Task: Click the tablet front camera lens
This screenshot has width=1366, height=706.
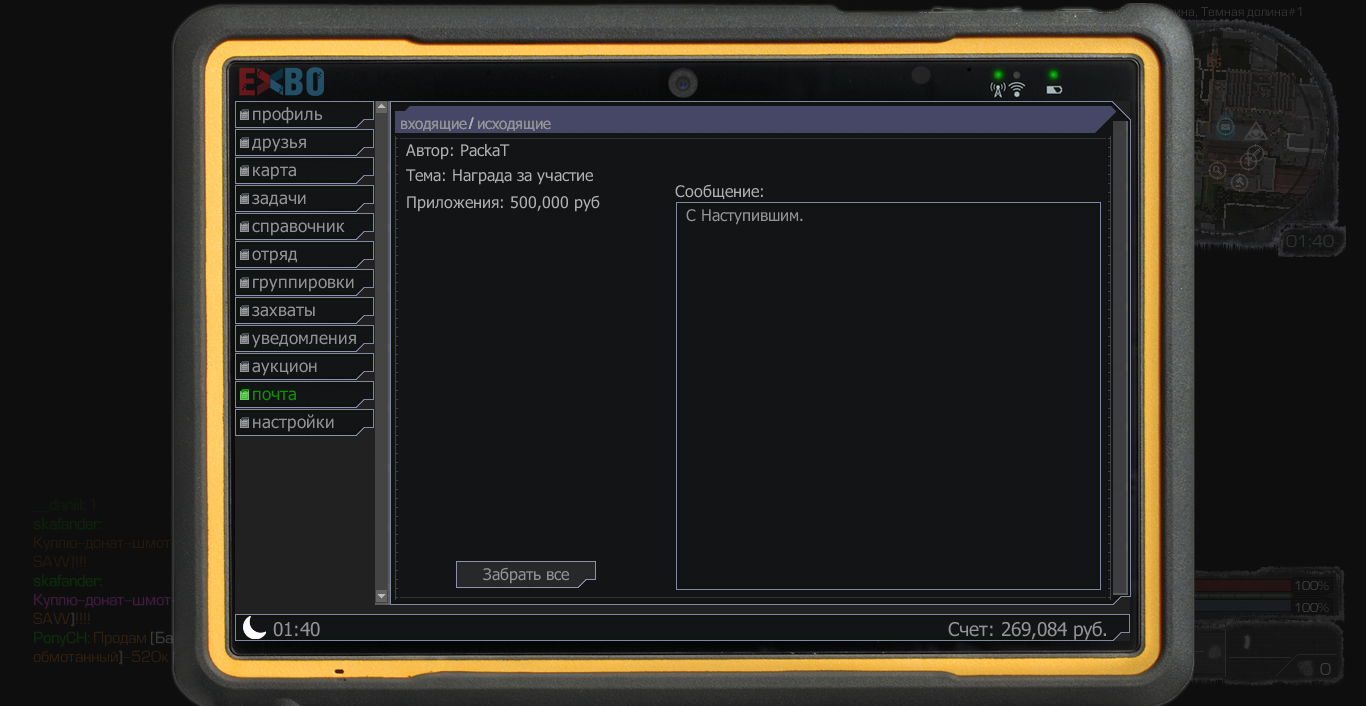Action: point(683,84)
